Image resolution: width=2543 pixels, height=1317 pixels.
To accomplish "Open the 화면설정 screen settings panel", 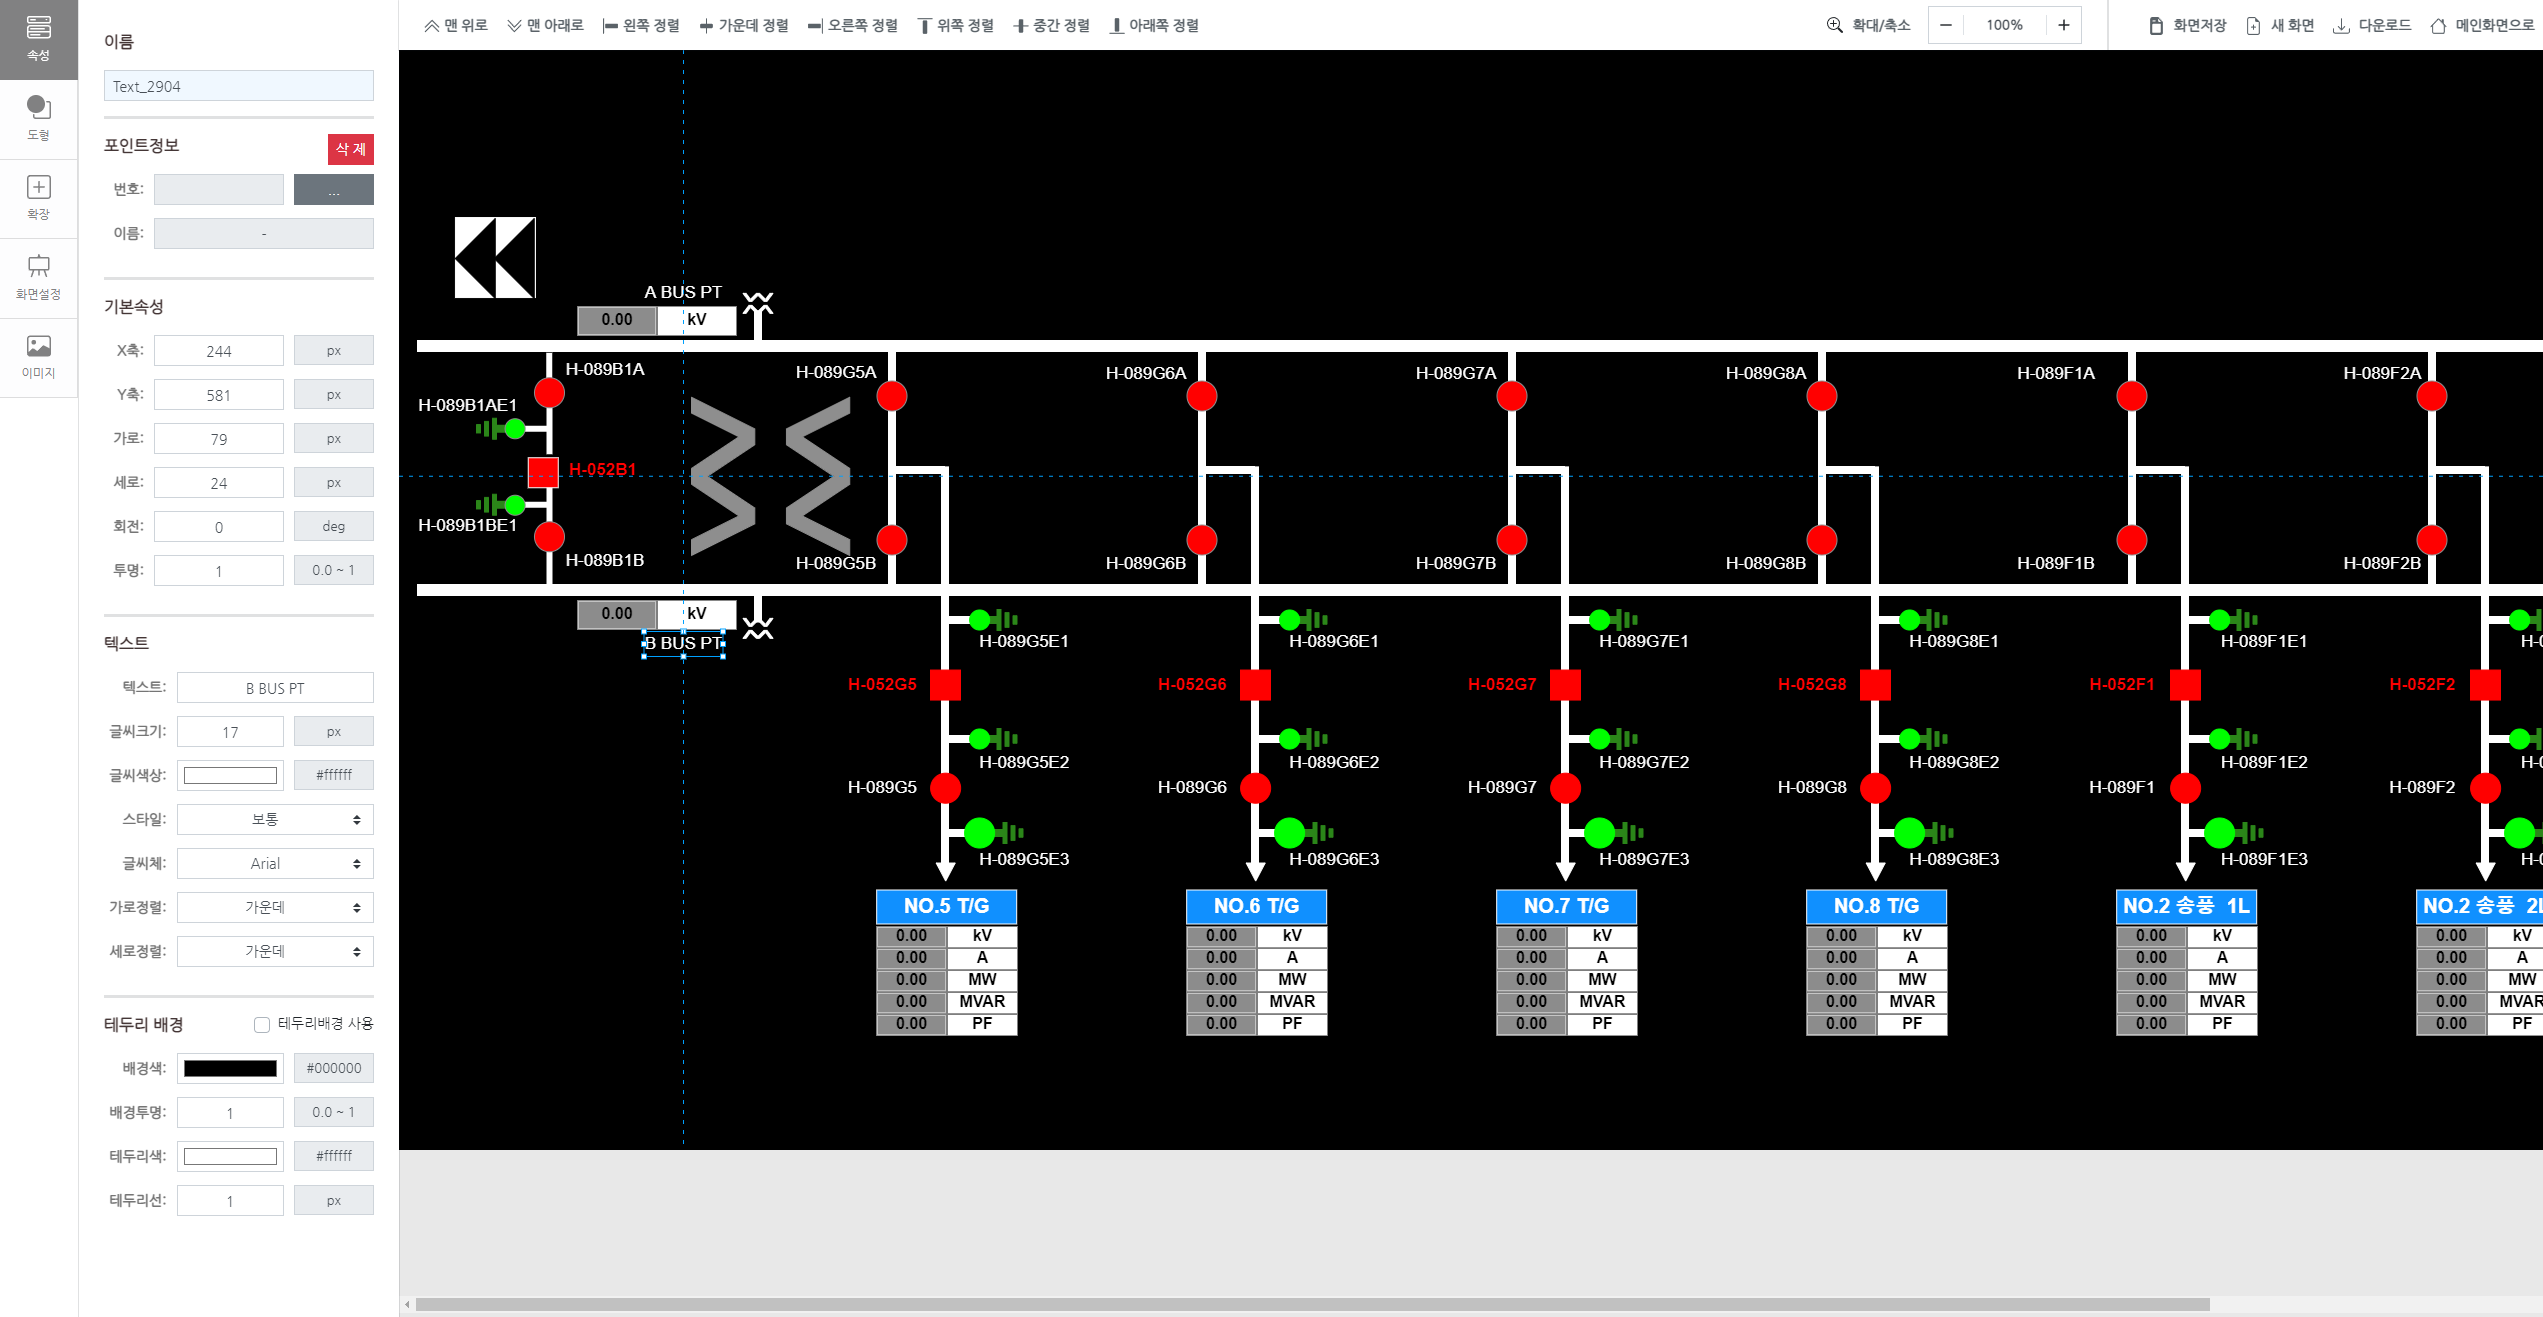I will click(38, 277).
